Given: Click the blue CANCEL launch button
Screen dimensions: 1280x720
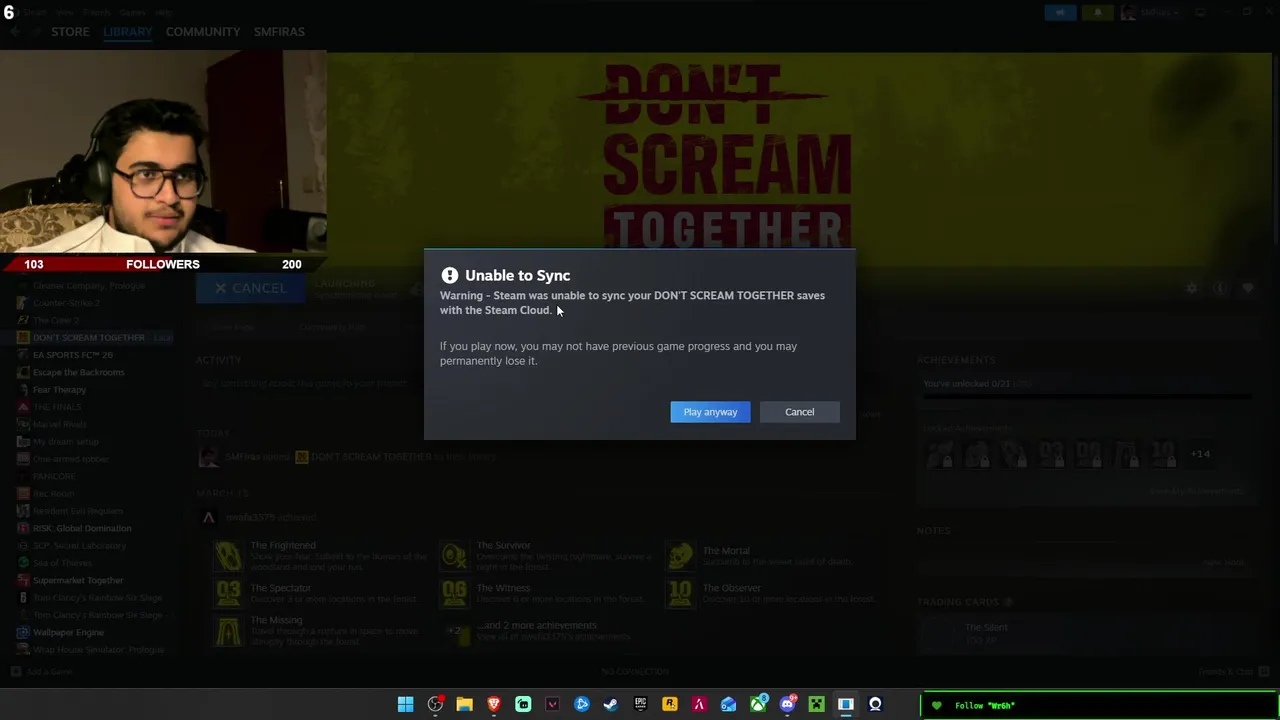Looking at the screenshot, I should [x=250, y=288].
